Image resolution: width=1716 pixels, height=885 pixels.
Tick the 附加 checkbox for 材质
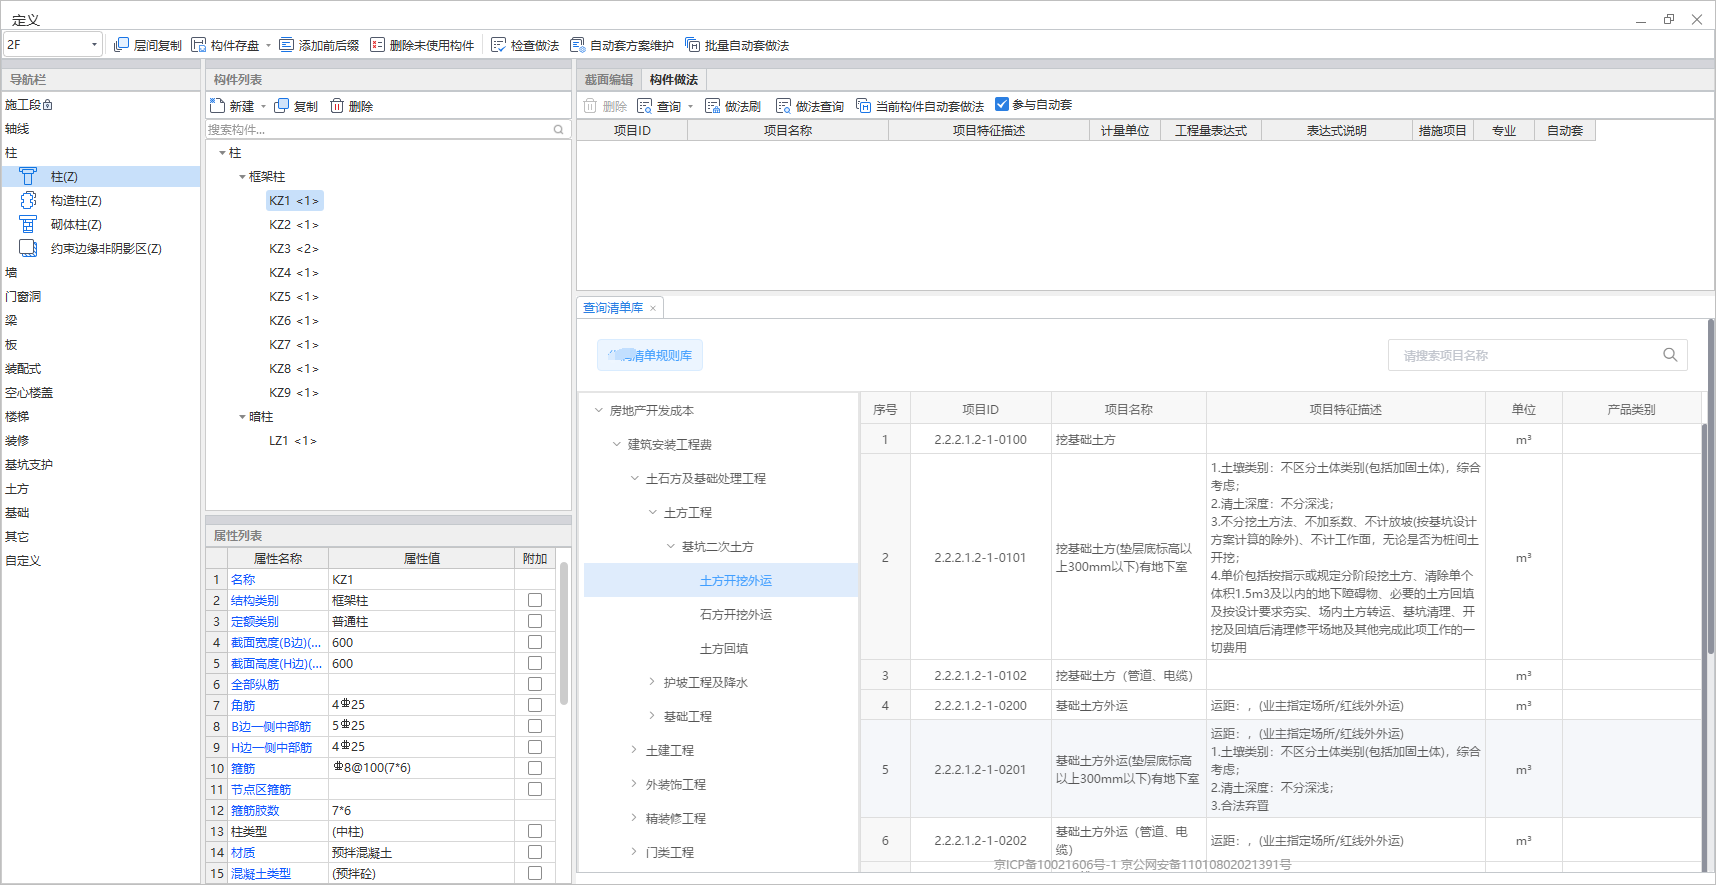tap(535, 852)
